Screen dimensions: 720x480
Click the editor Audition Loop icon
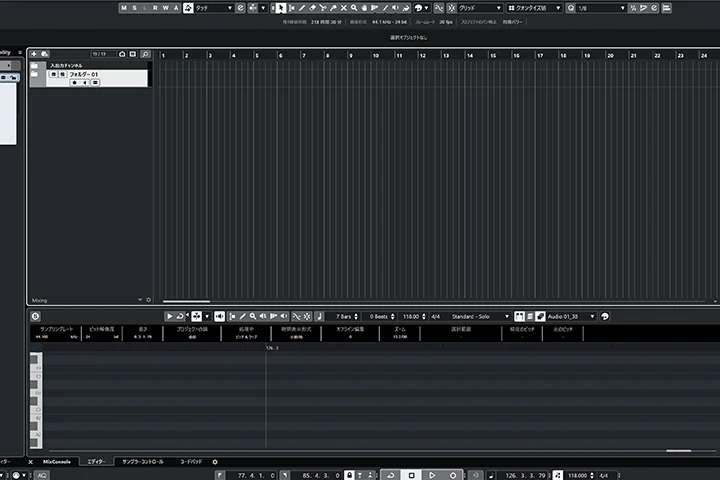pos(180,316)
